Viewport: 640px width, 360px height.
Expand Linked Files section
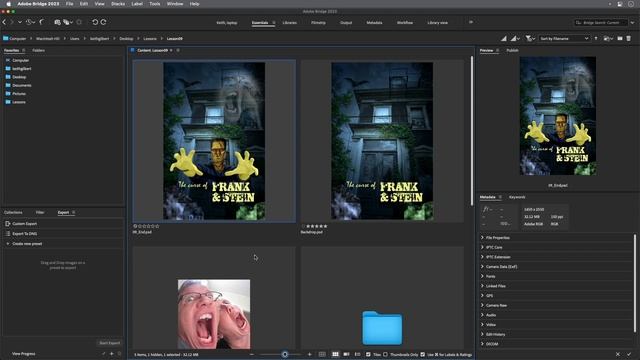[482, 286]
